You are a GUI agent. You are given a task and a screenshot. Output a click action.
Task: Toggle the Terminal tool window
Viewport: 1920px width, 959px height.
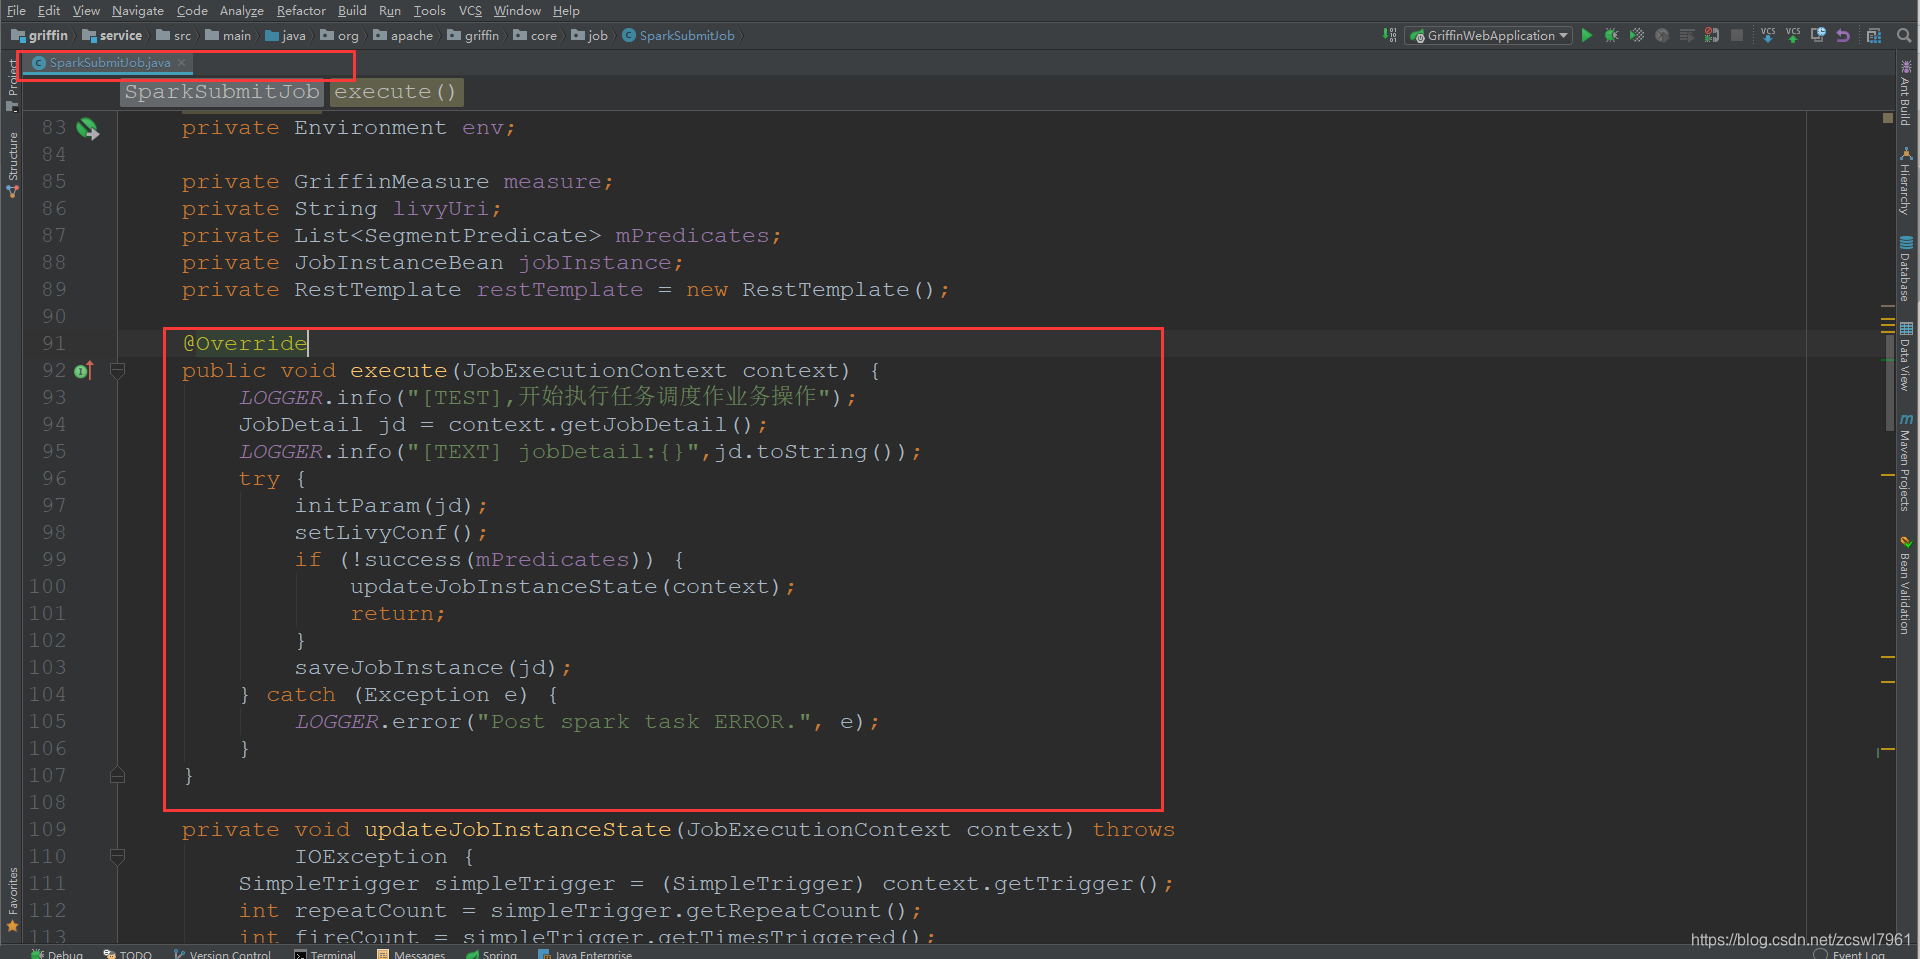click(x=325, y=953)
